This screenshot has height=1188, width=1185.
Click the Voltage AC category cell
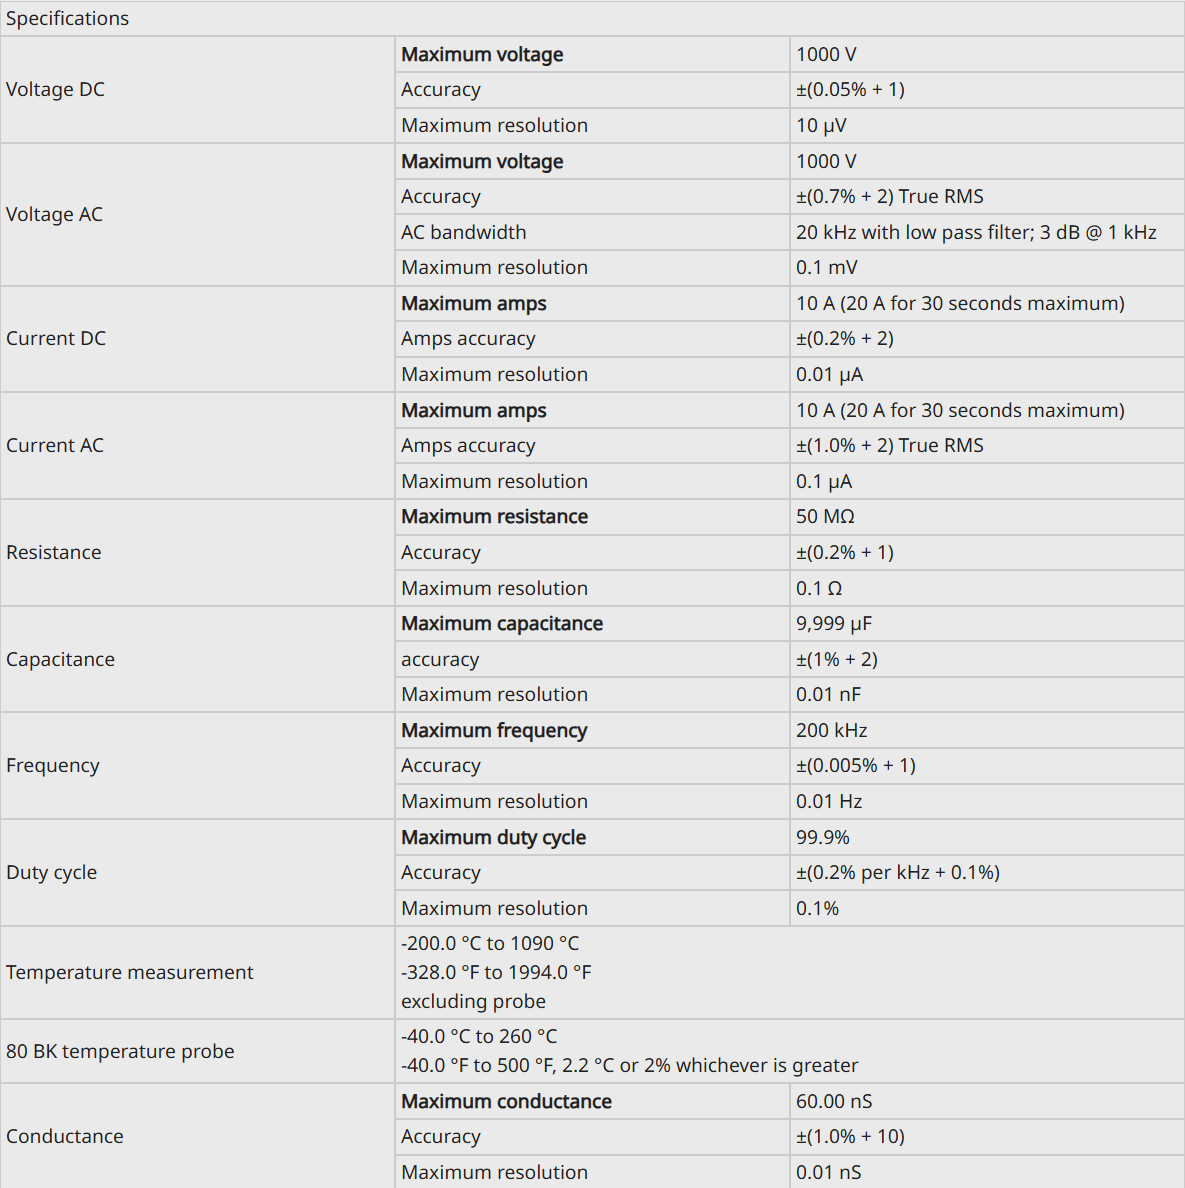[x=197, y=214]
